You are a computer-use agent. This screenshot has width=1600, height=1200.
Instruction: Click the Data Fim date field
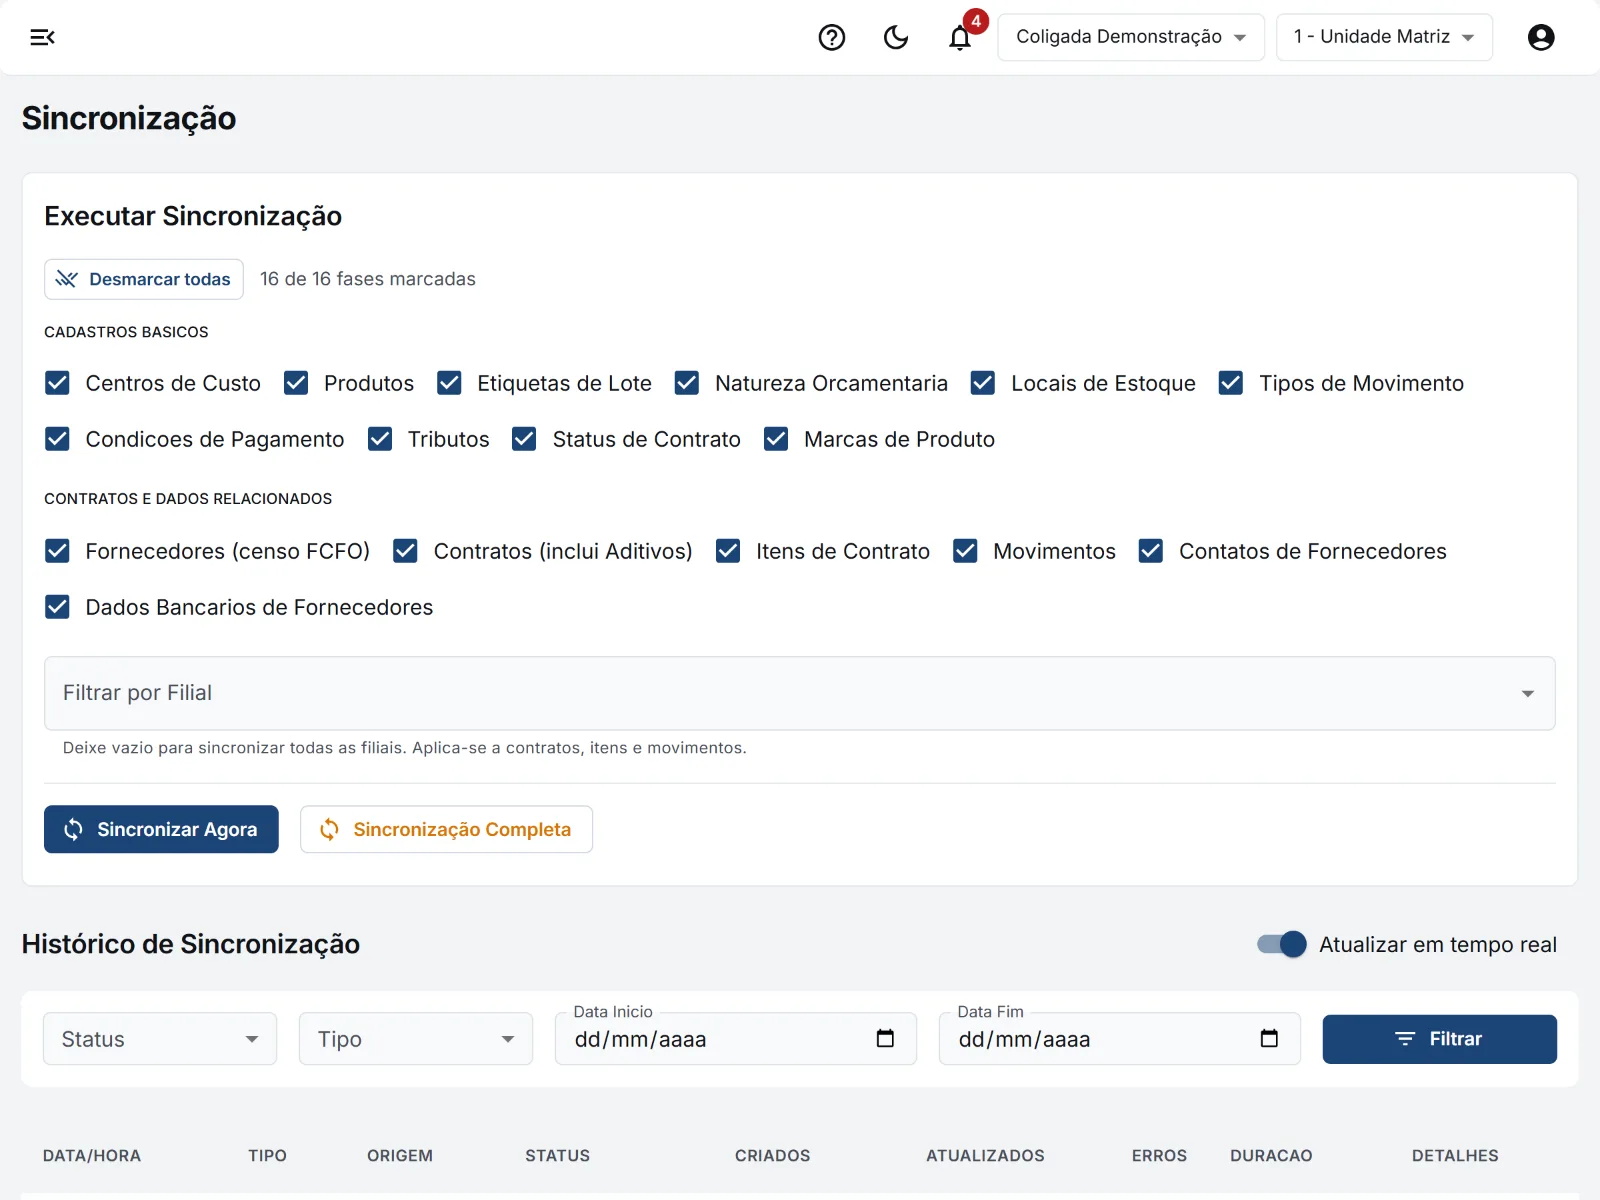(1120, 1039)
